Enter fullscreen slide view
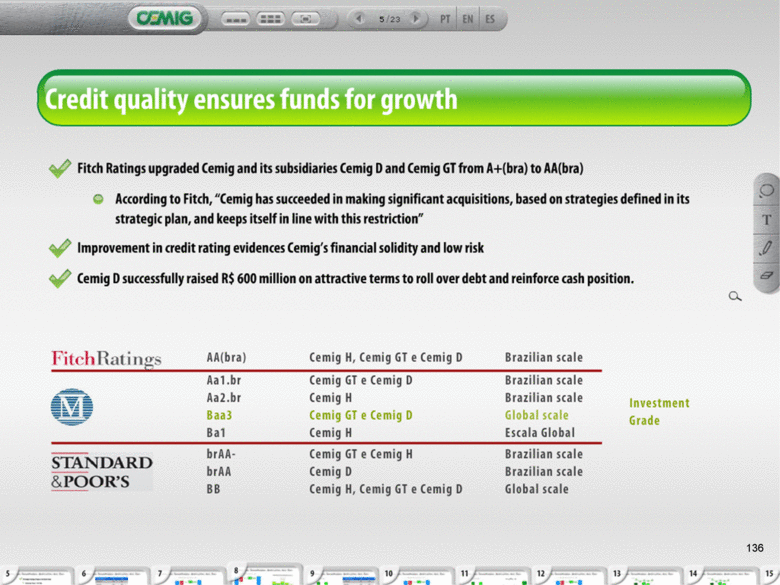 [305, 19]
